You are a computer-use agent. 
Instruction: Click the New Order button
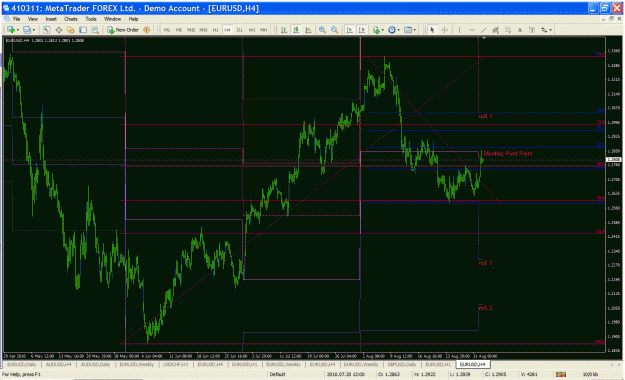point(123,30)
